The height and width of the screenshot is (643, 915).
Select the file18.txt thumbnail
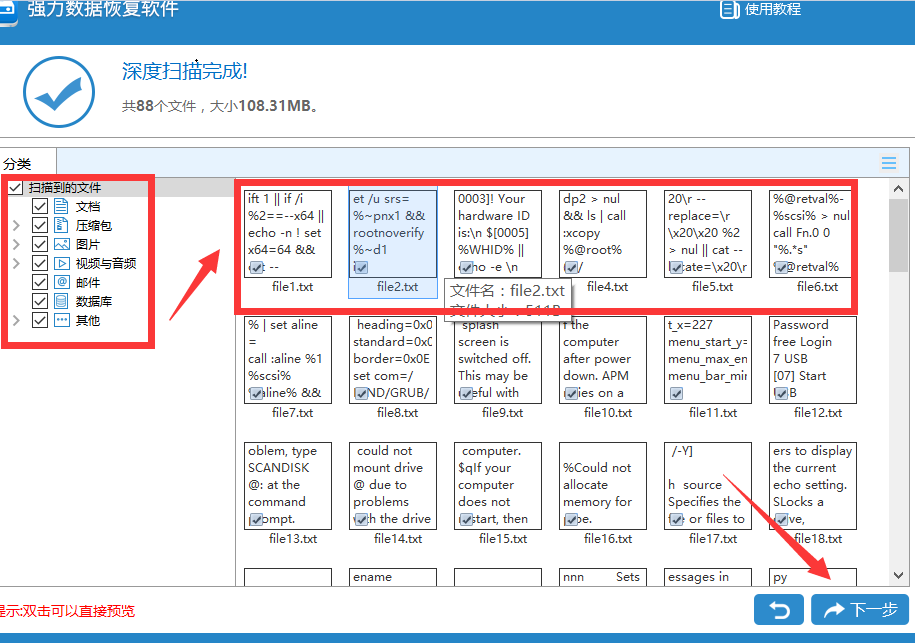[813, 486]
